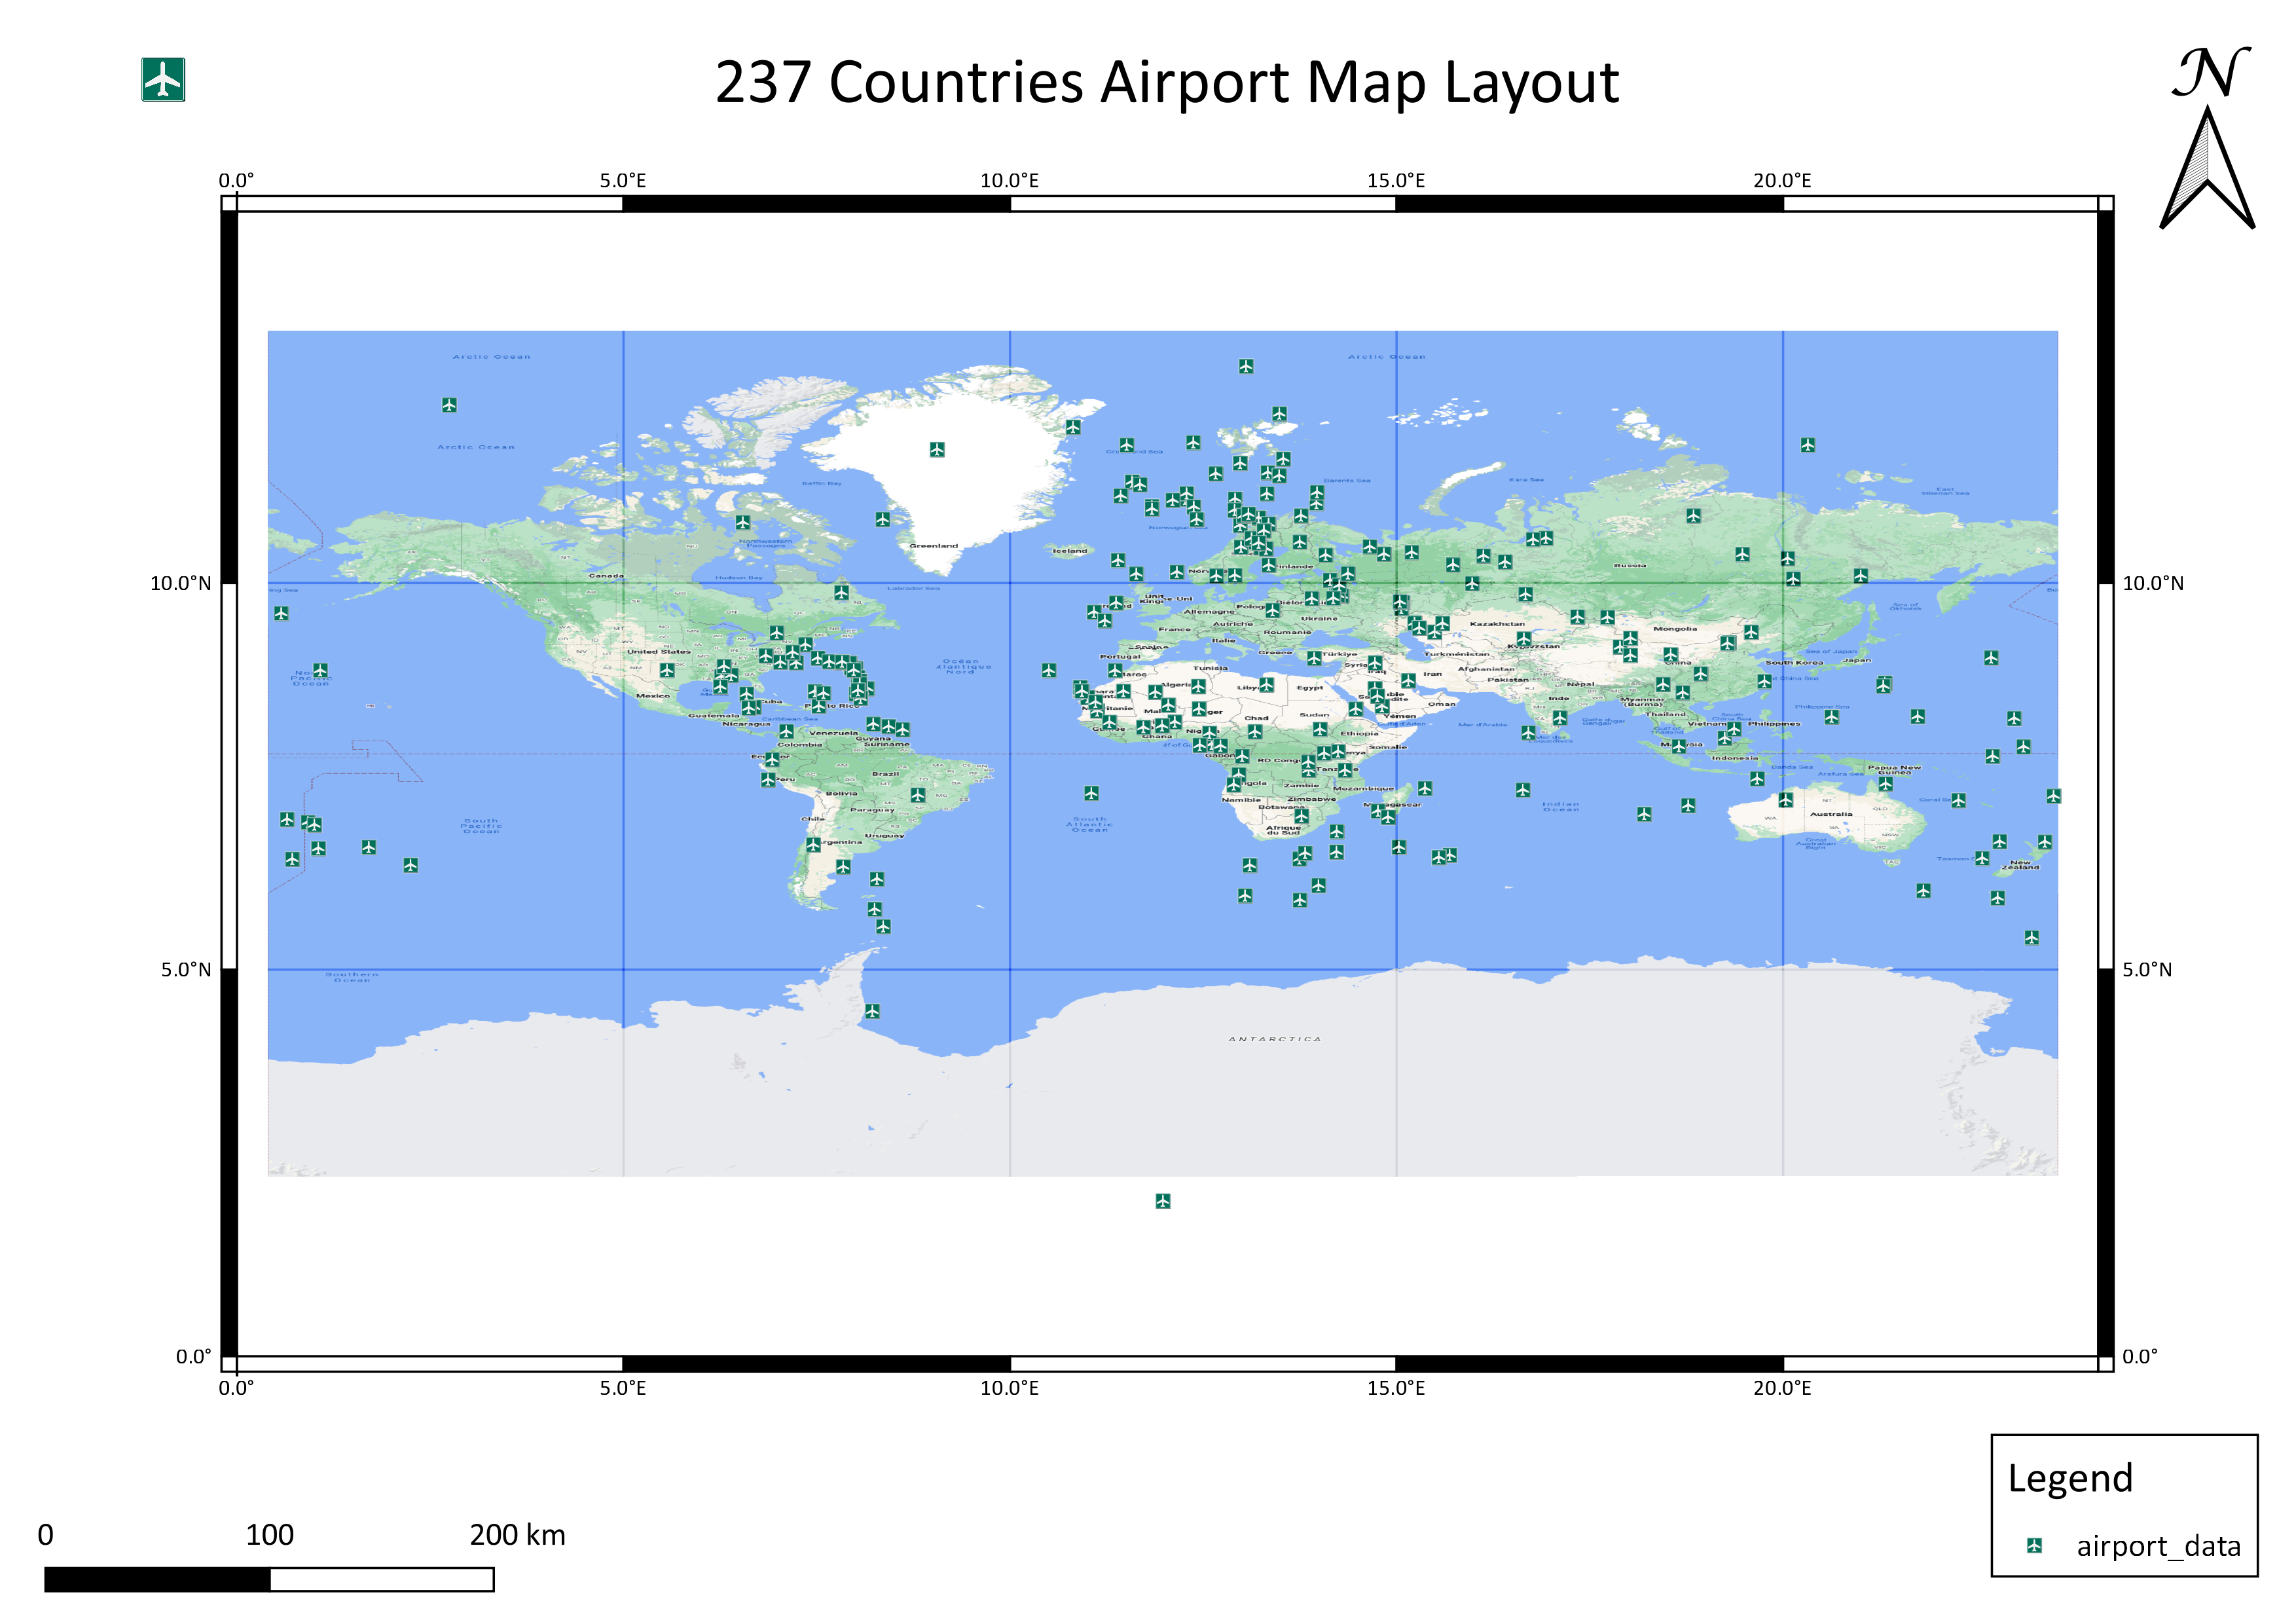Click the 'Legend' heading text
Screen dimensions: 2296x1624
tap(2070, 1478)
